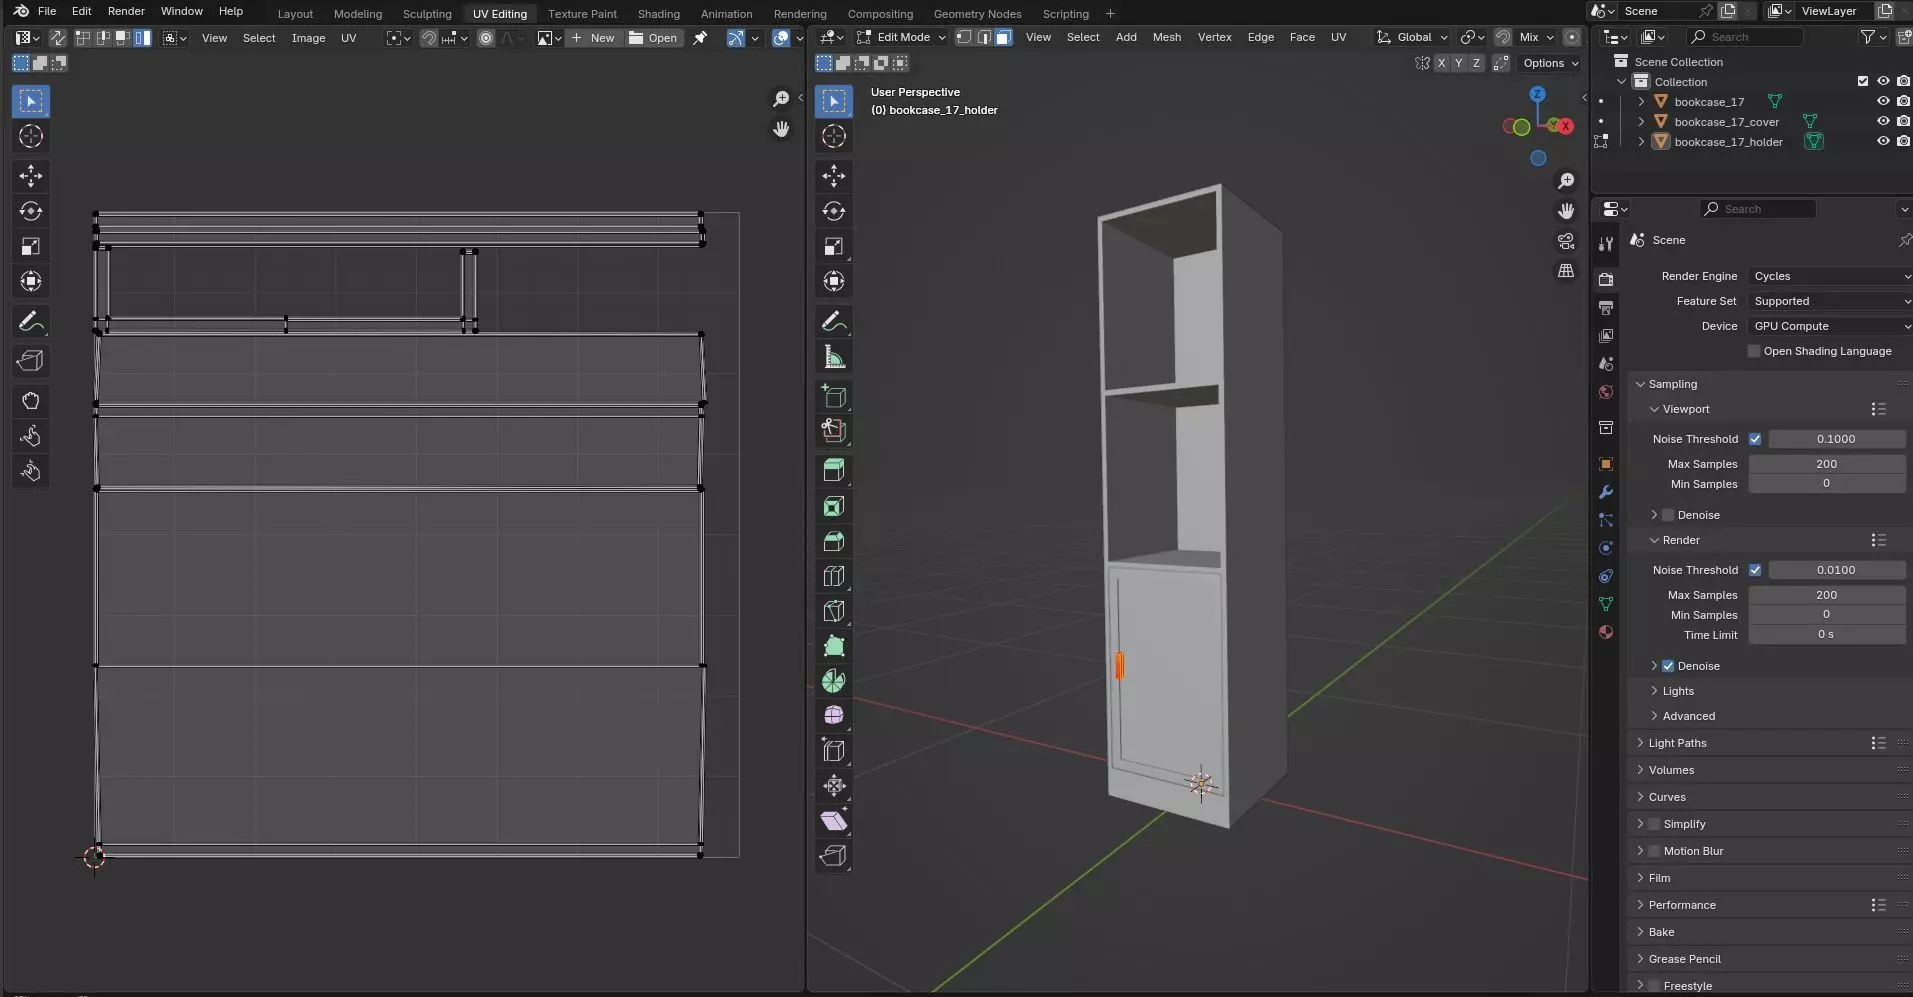Choose the Pinch tool in UV editor
This screenshot has width=1913, height=997.
31,471
